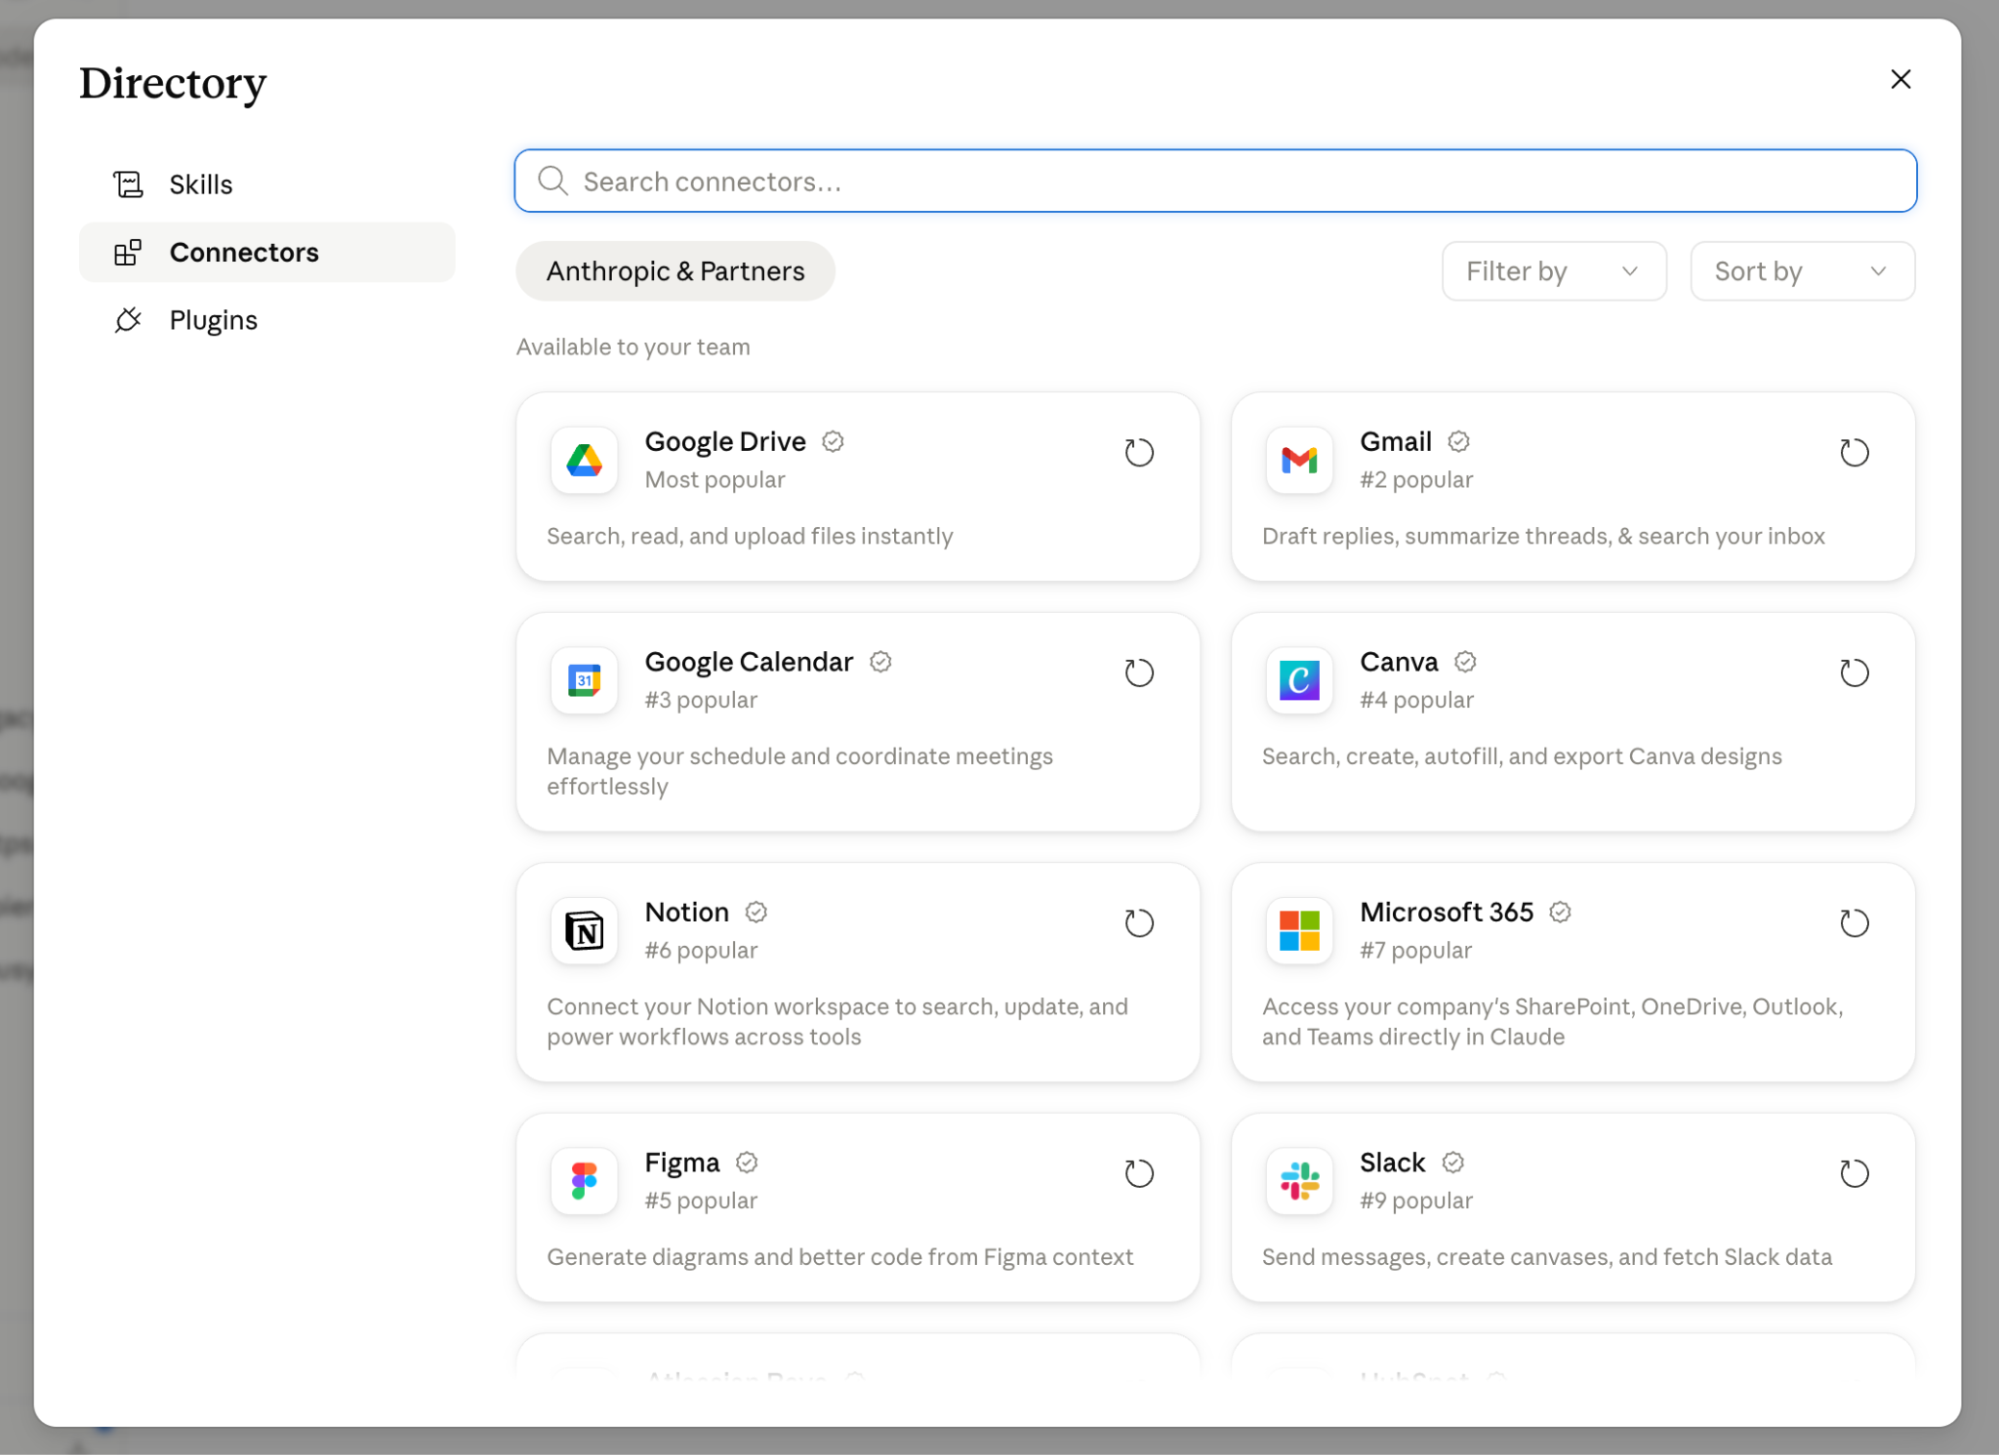Click the Directory heading
The width and height of the screenshot is (1999, 1456).
click(173, 83)
